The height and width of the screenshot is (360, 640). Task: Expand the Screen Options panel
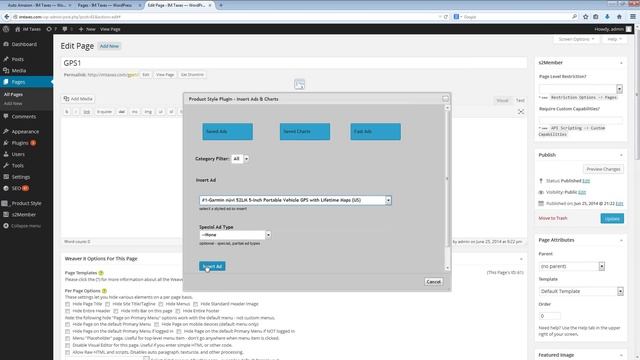click(576, 39)
